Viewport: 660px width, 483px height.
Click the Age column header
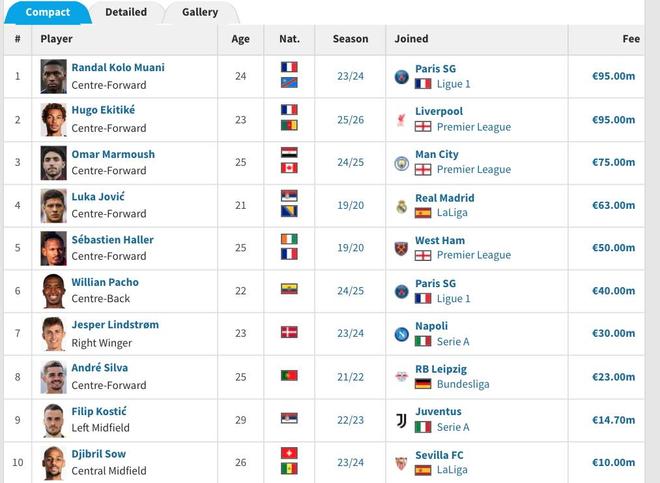(x=241, y=39)
